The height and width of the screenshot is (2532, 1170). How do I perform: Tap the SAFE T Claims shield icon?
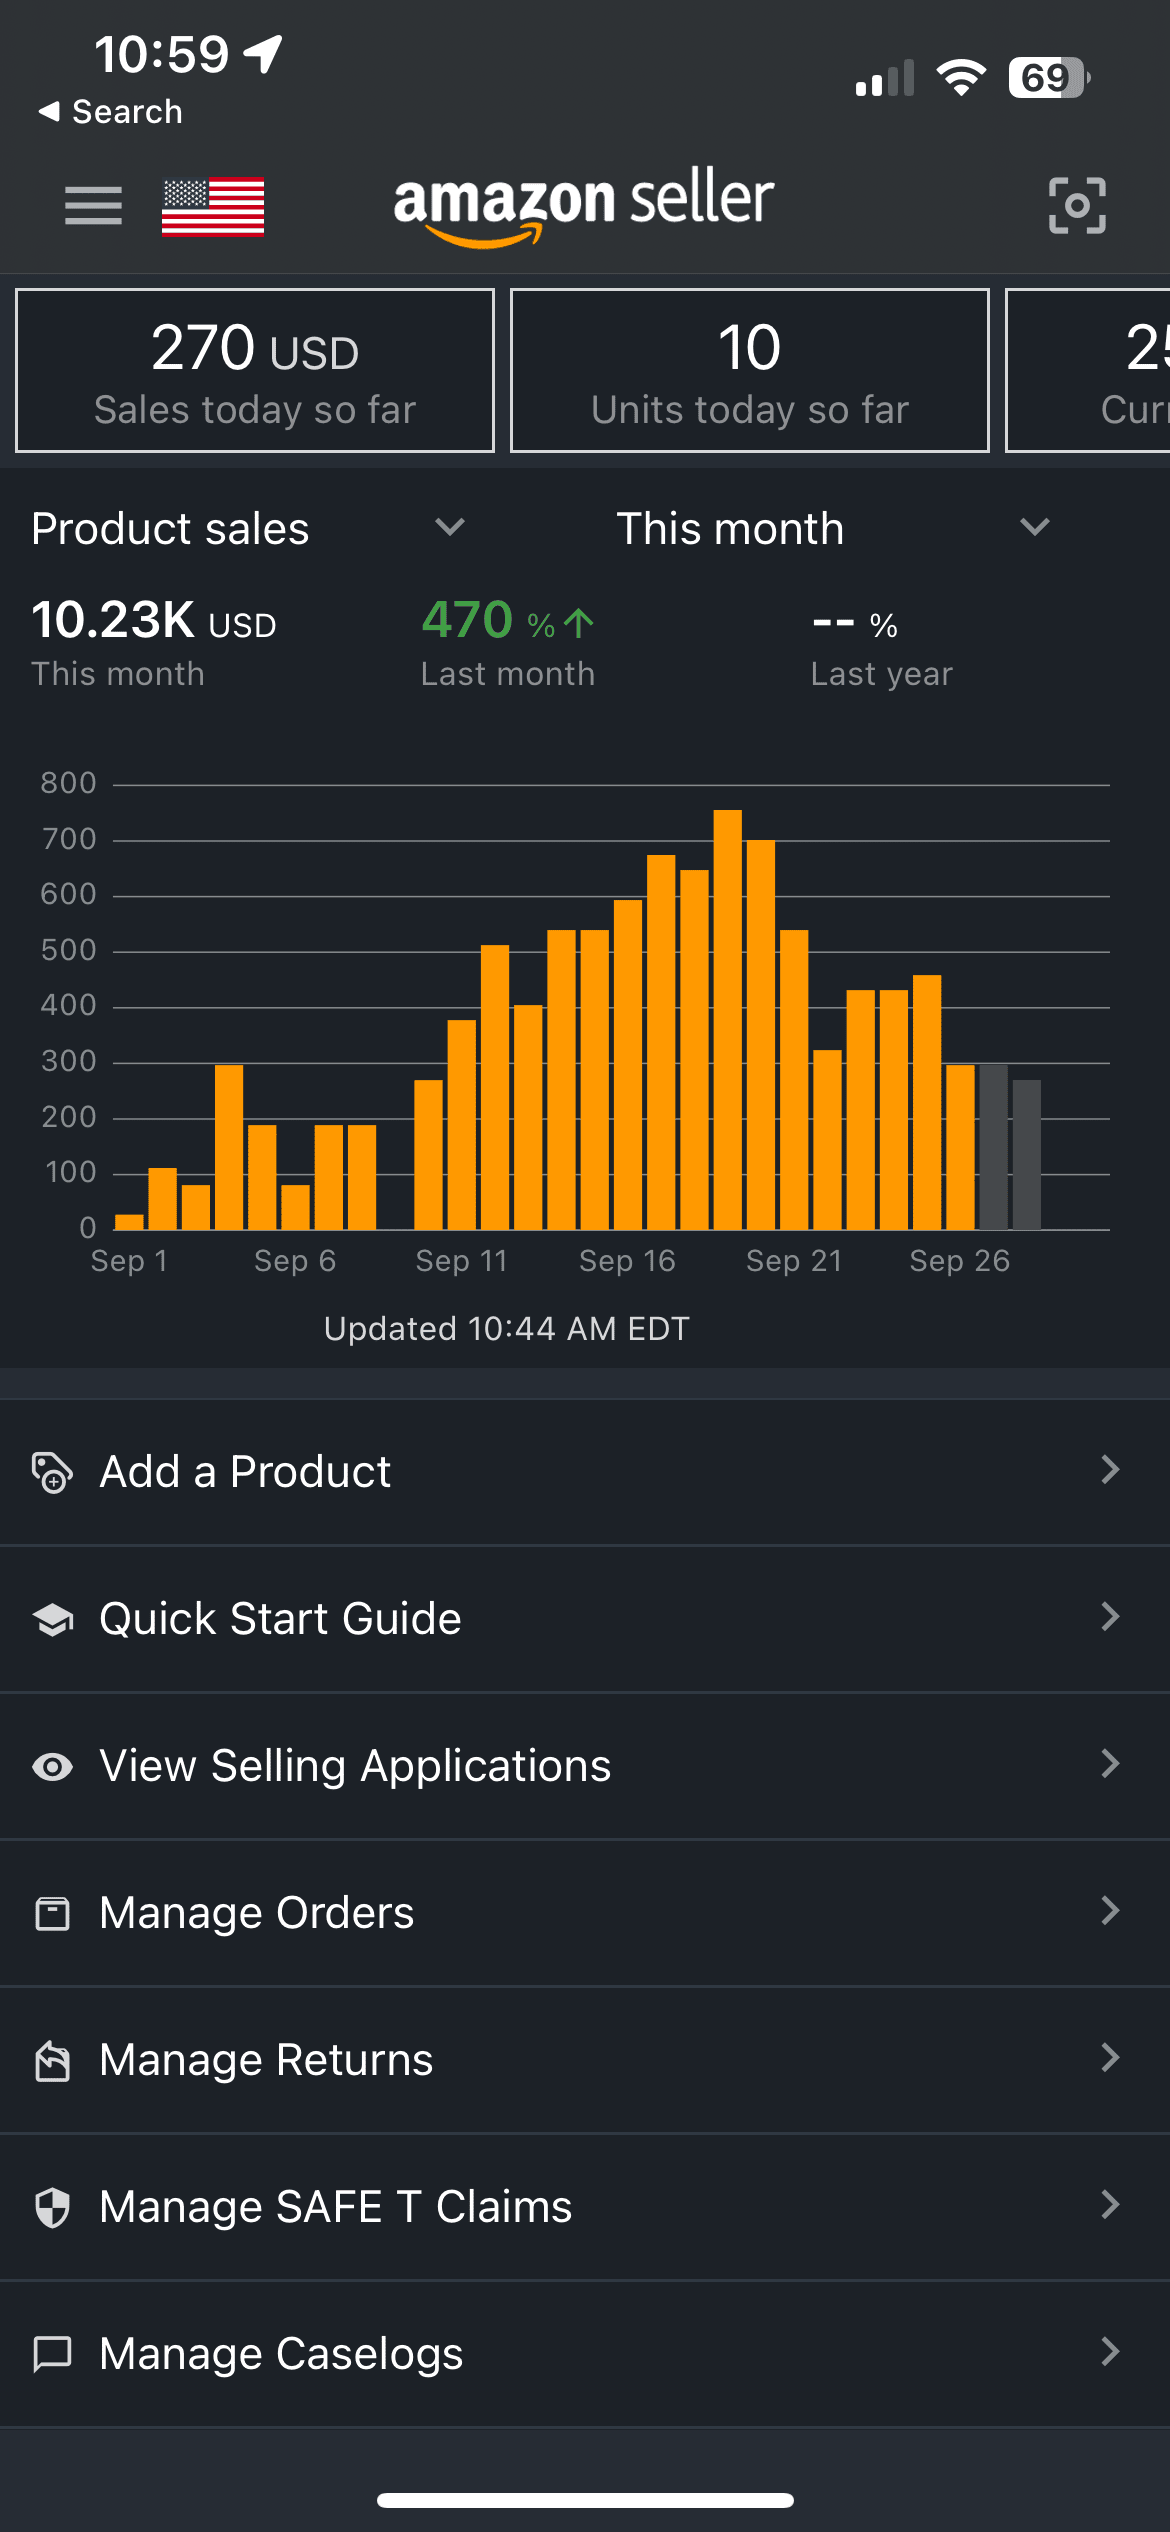(52, 2207)
